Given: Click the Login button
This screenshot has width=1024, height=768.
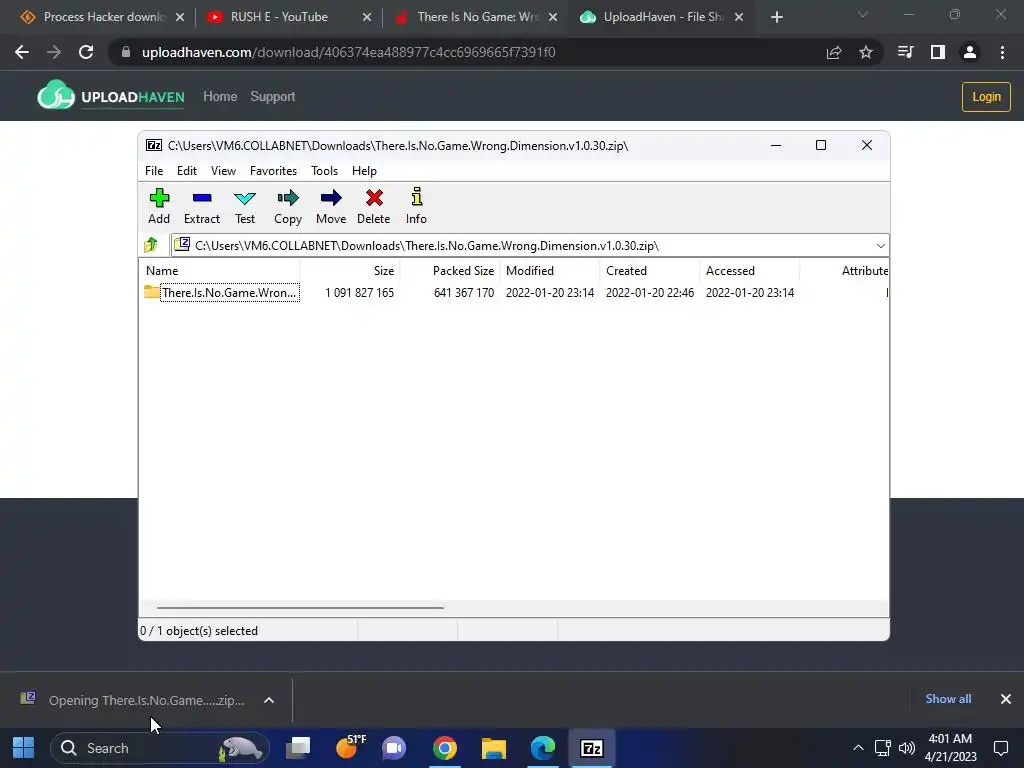Looking at the screenshot, I should click(986, 97).
